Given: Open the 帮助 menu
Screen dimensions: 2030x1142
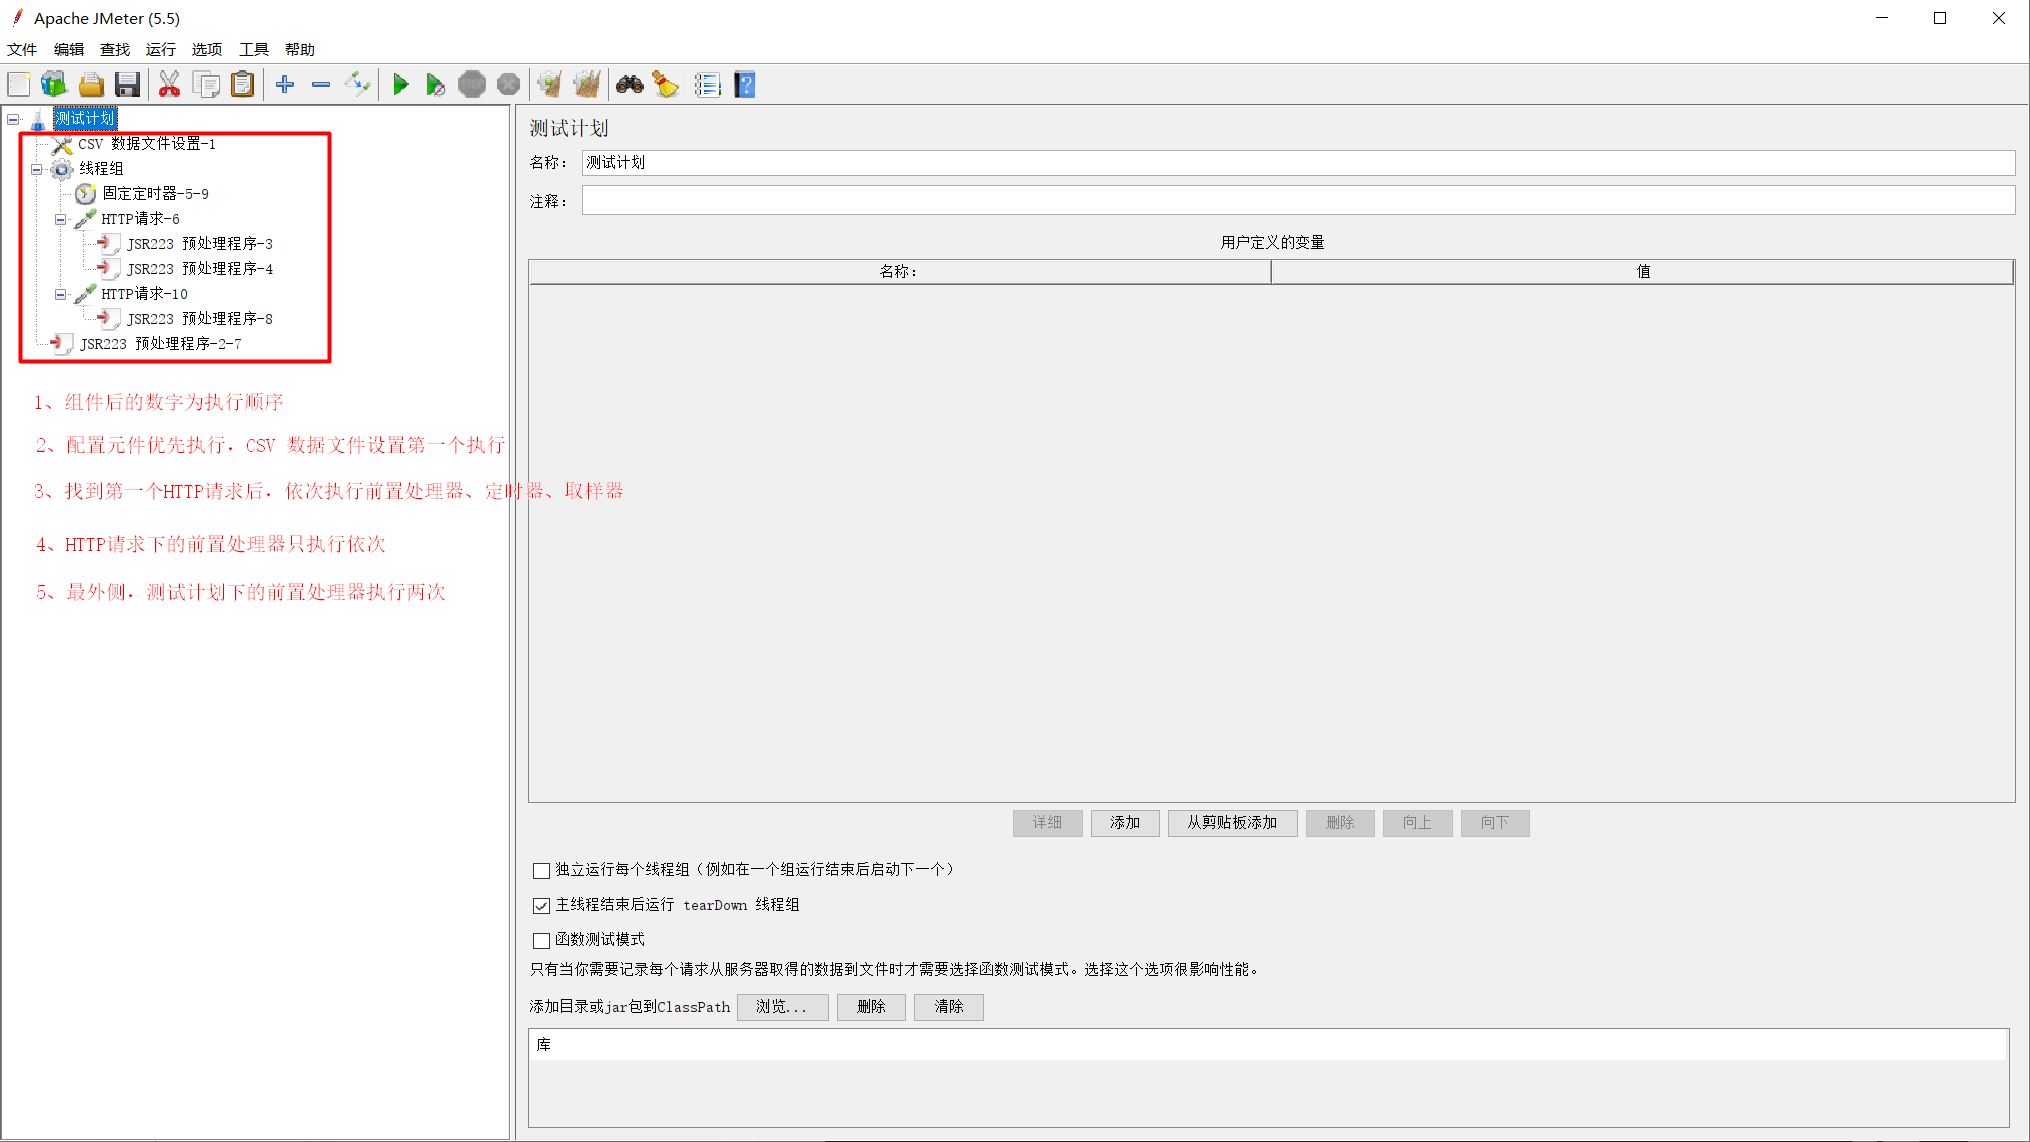Looking at the screenshot, I should [300, 49].
